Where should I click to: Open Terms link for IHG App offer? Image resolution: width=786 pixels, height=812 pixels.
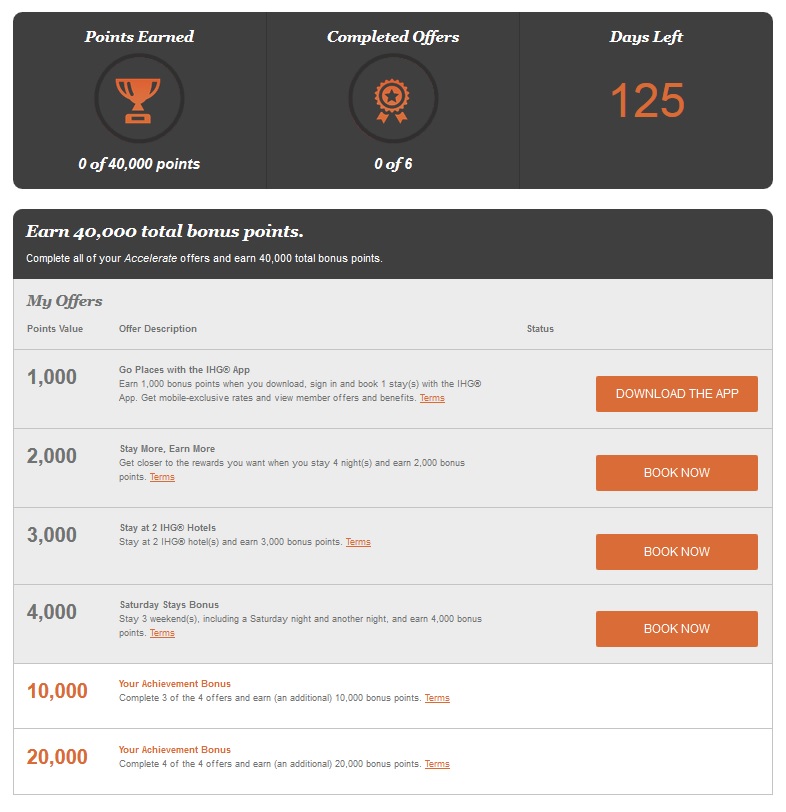(x=432, y=398)
